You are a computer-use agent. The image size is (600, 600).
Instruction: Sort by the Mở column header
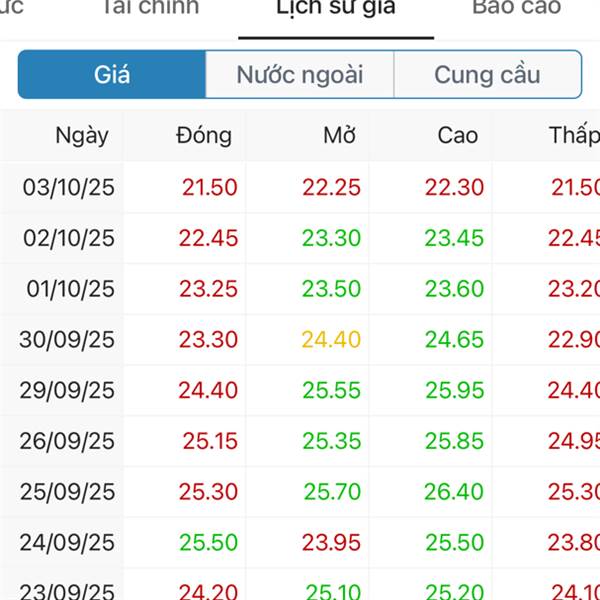(339, 136)
